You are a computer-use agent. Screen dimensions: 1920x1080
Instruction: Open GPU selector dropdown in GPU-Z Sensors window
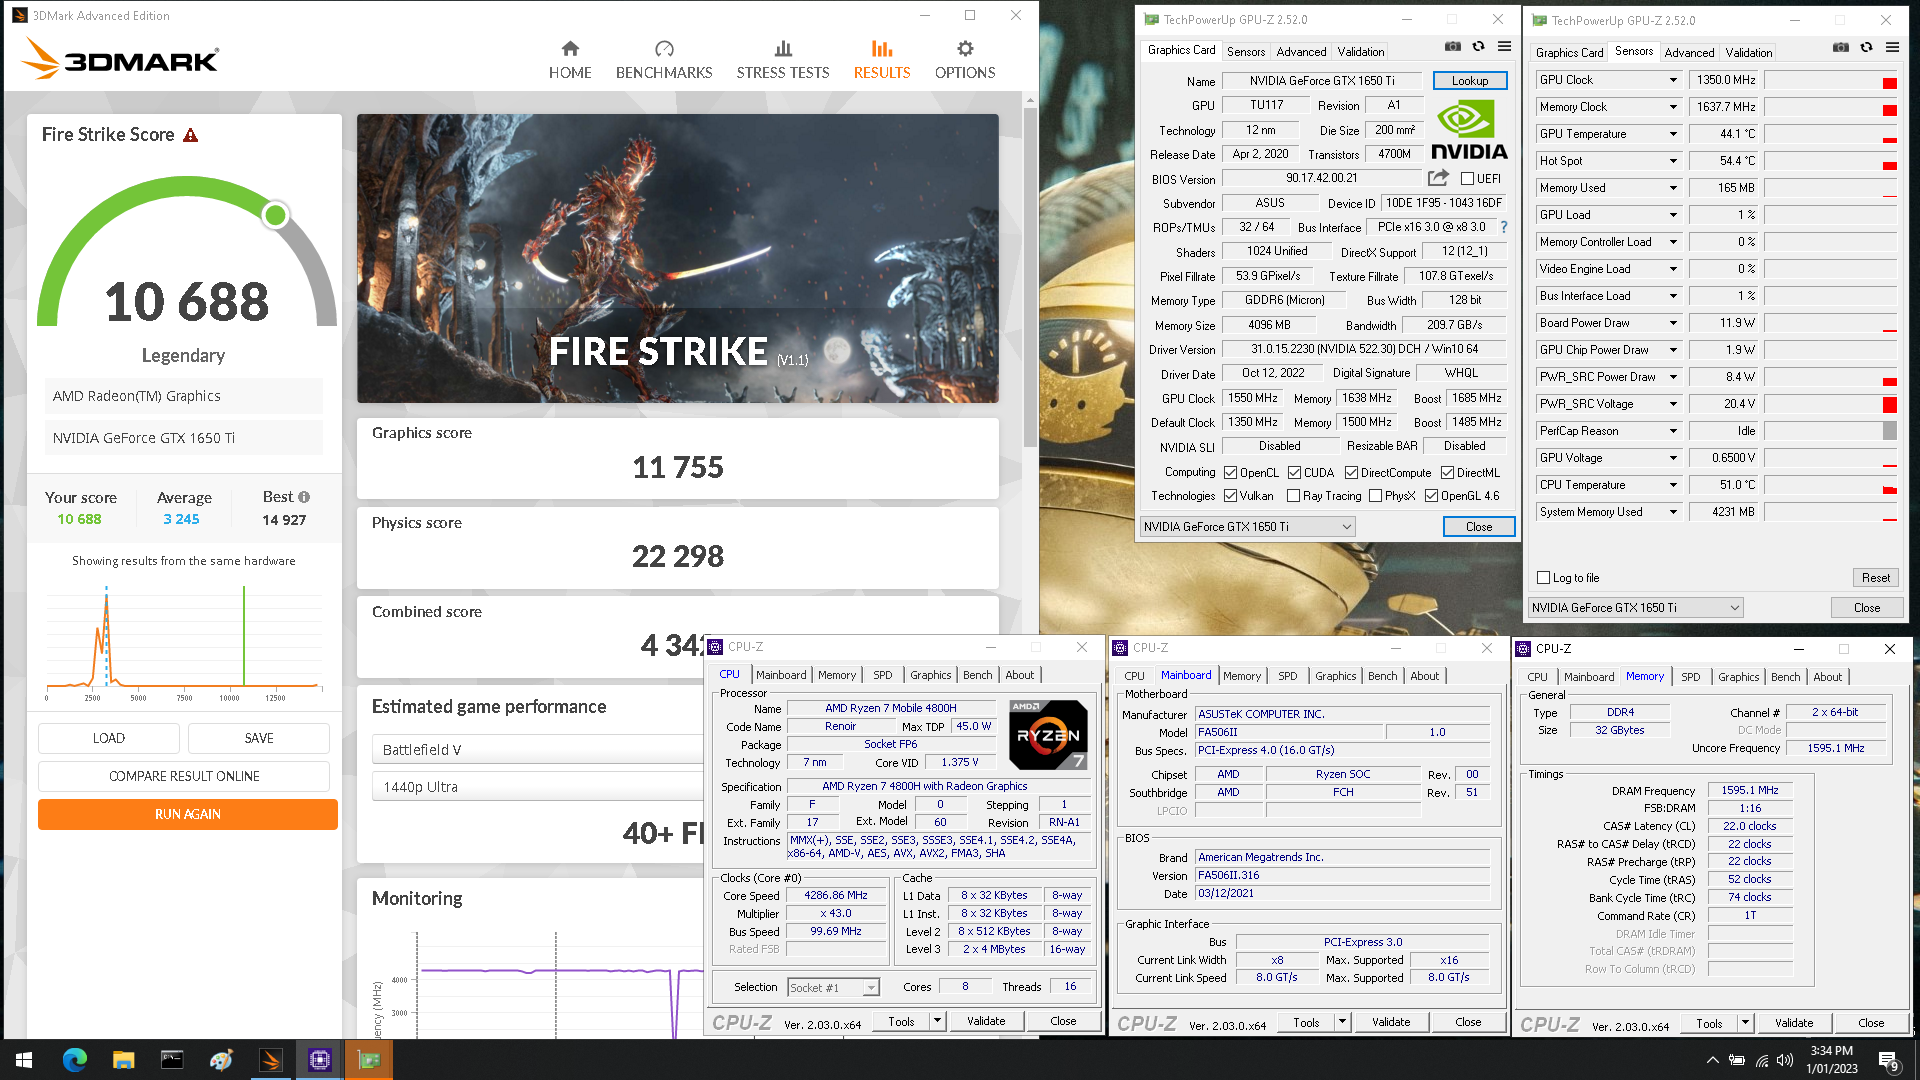(1635, 608)
